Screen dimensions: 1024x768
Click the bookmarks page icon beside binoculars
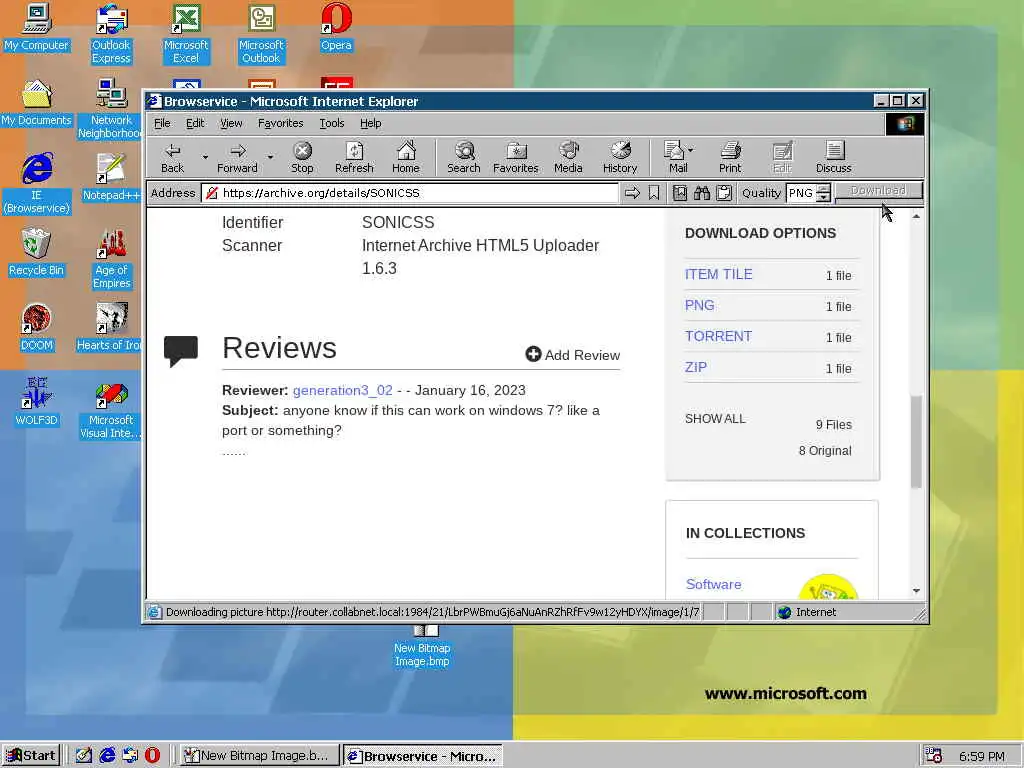[680, 193]
